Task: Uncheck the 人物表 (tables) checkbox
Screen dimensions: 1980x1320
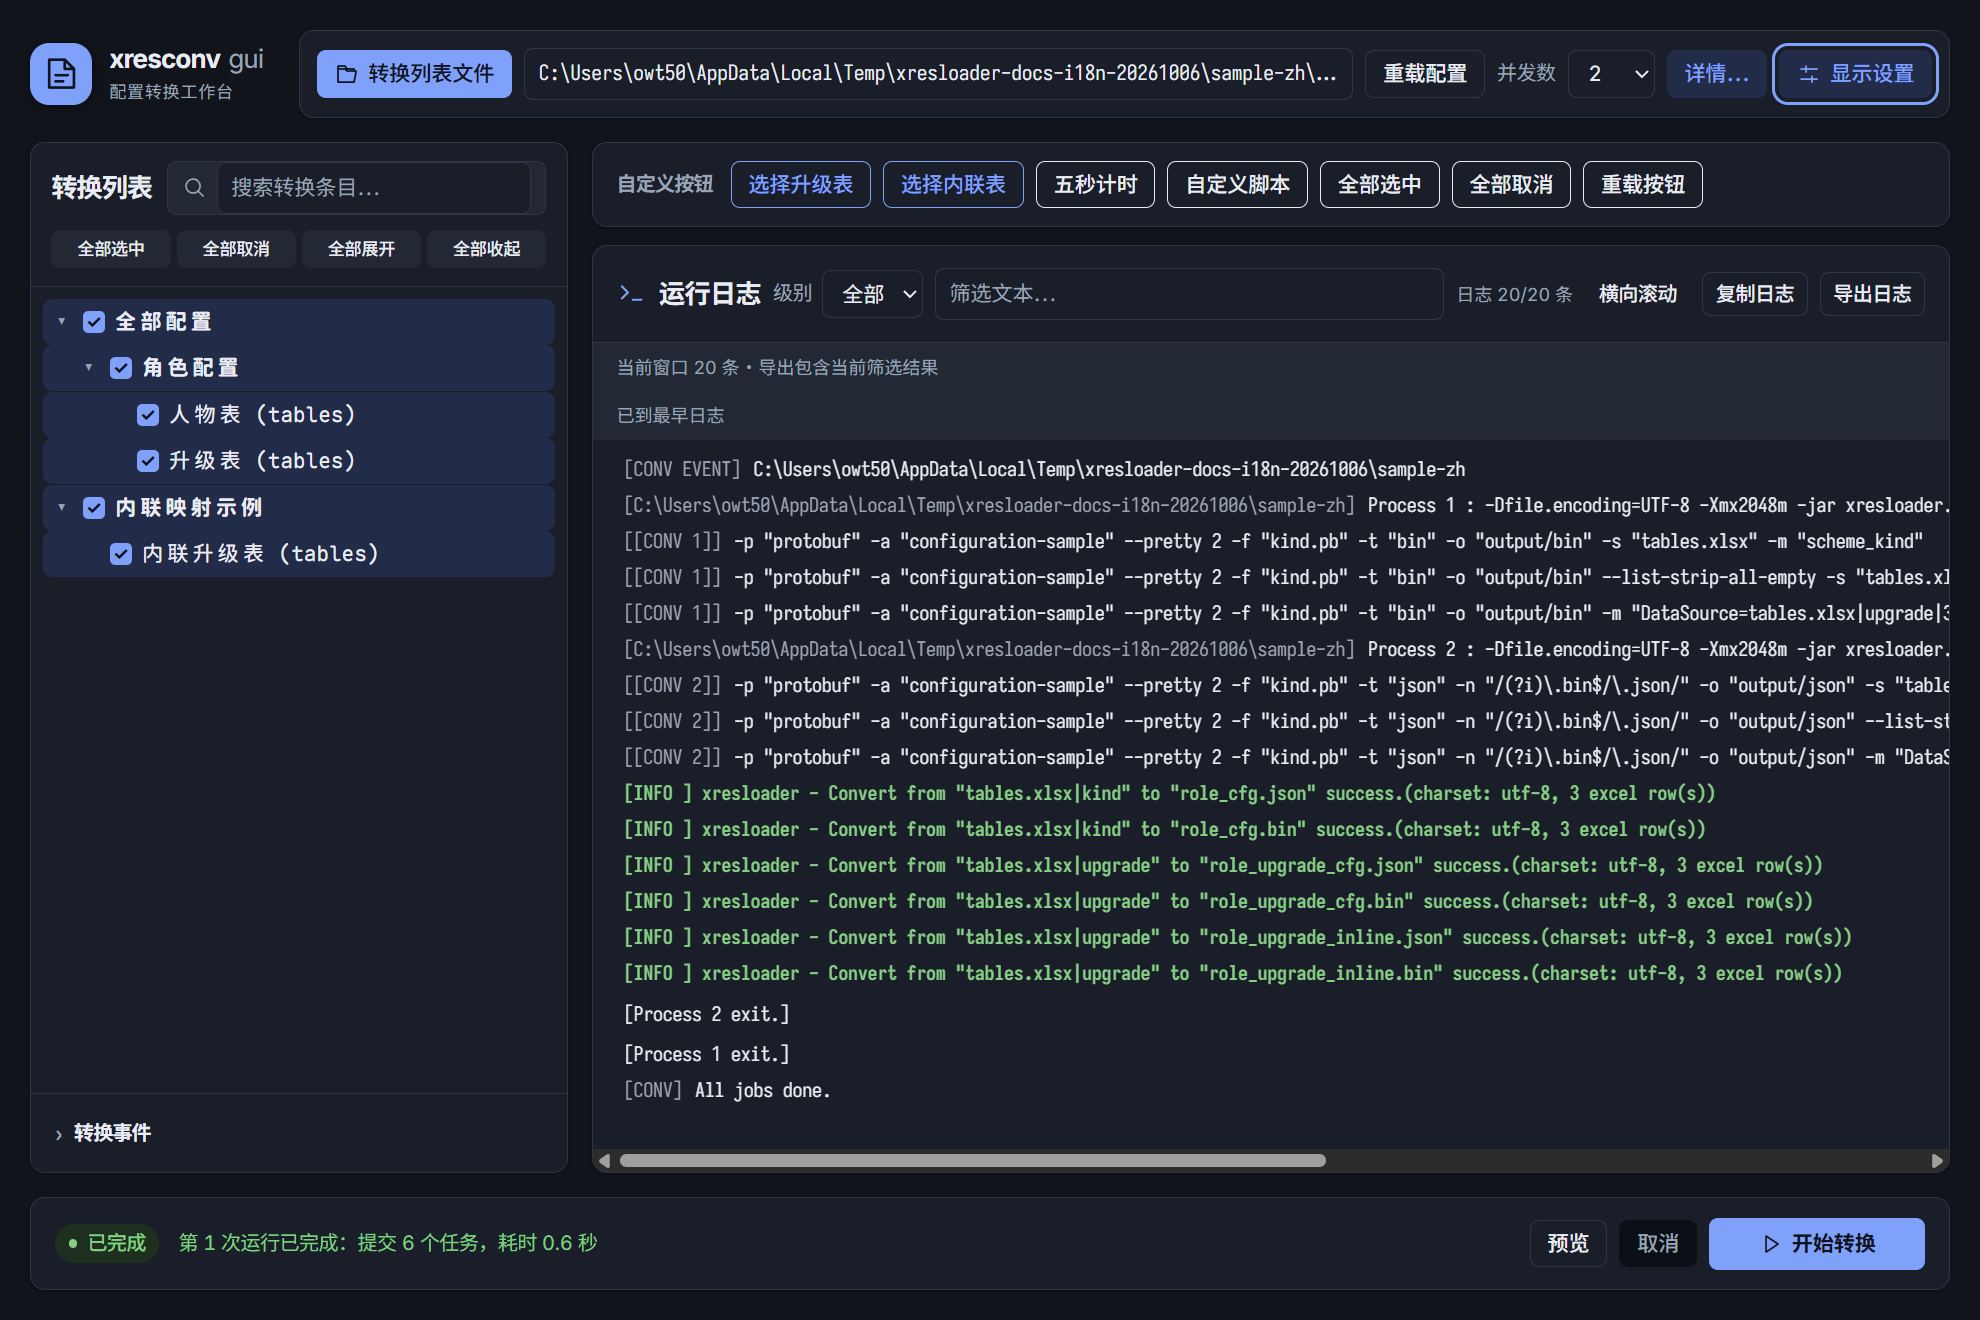Action: tap(148, 415)
